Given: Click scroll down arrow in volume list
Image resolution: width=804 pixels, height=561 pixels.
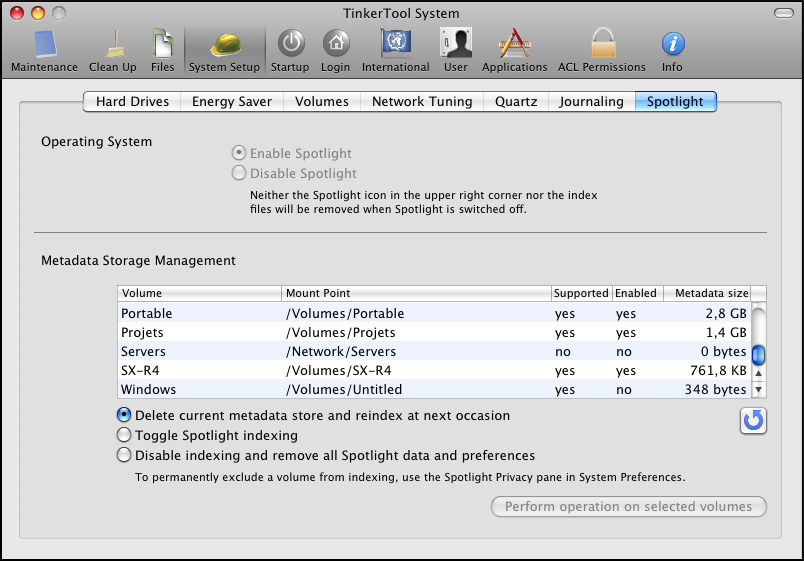Looking at the screenshot, I should [x=758, y=389].
